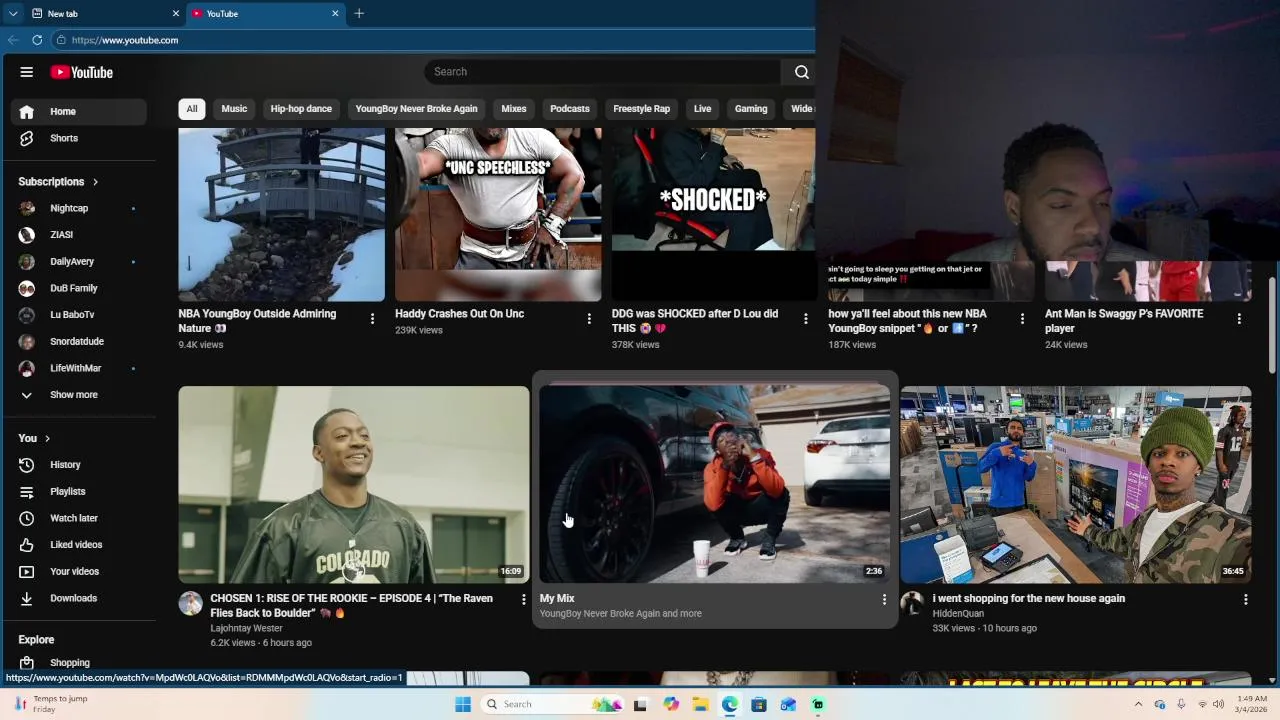Go back in the browser
Viewport: 1280px width, 720px height.
coord(13,40)
